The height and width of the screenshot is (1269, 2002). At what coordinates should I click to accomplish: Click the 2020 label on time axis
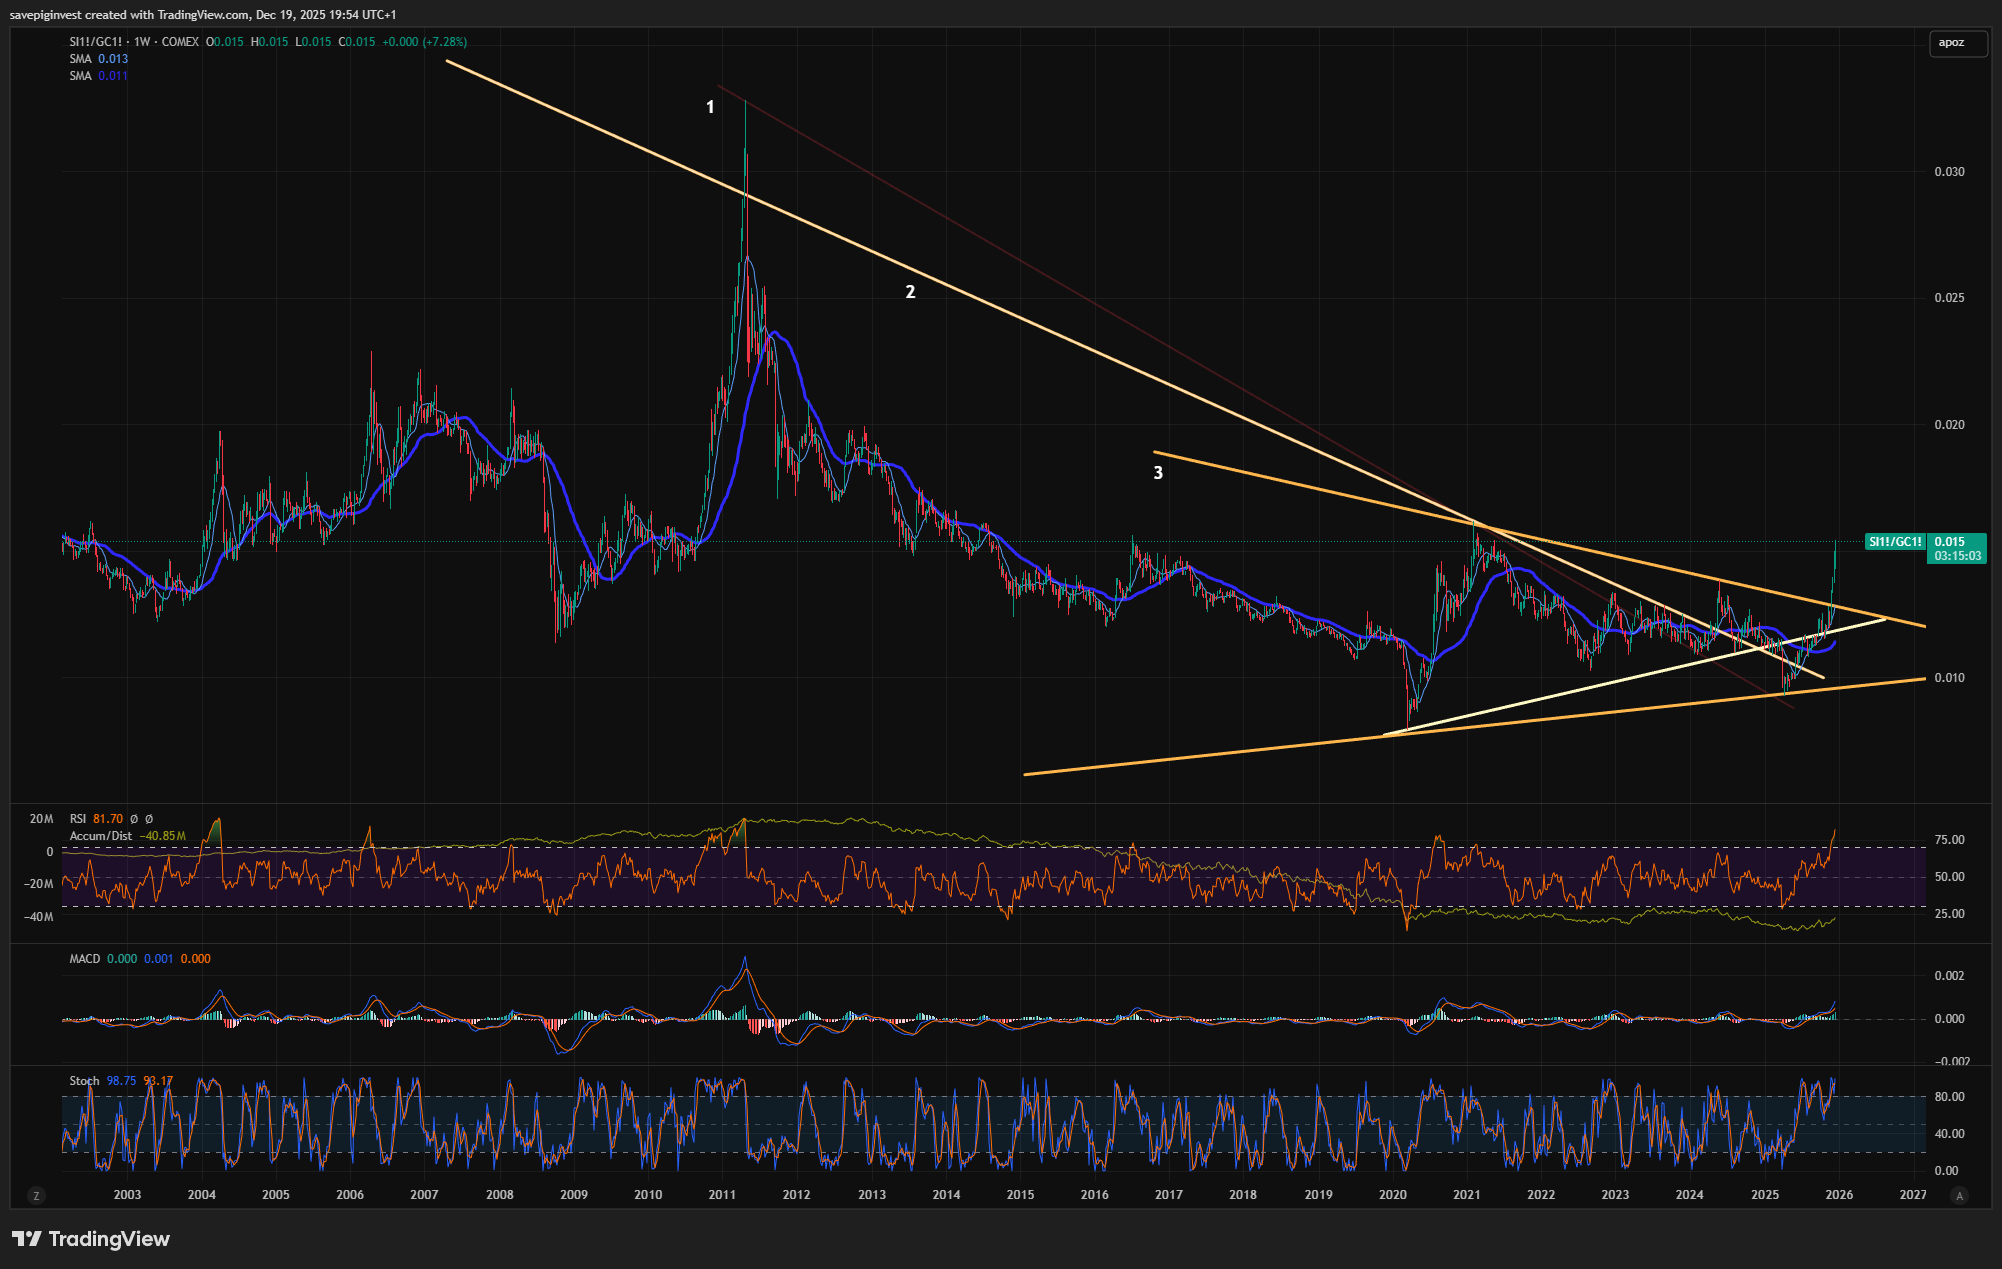1392,1195
